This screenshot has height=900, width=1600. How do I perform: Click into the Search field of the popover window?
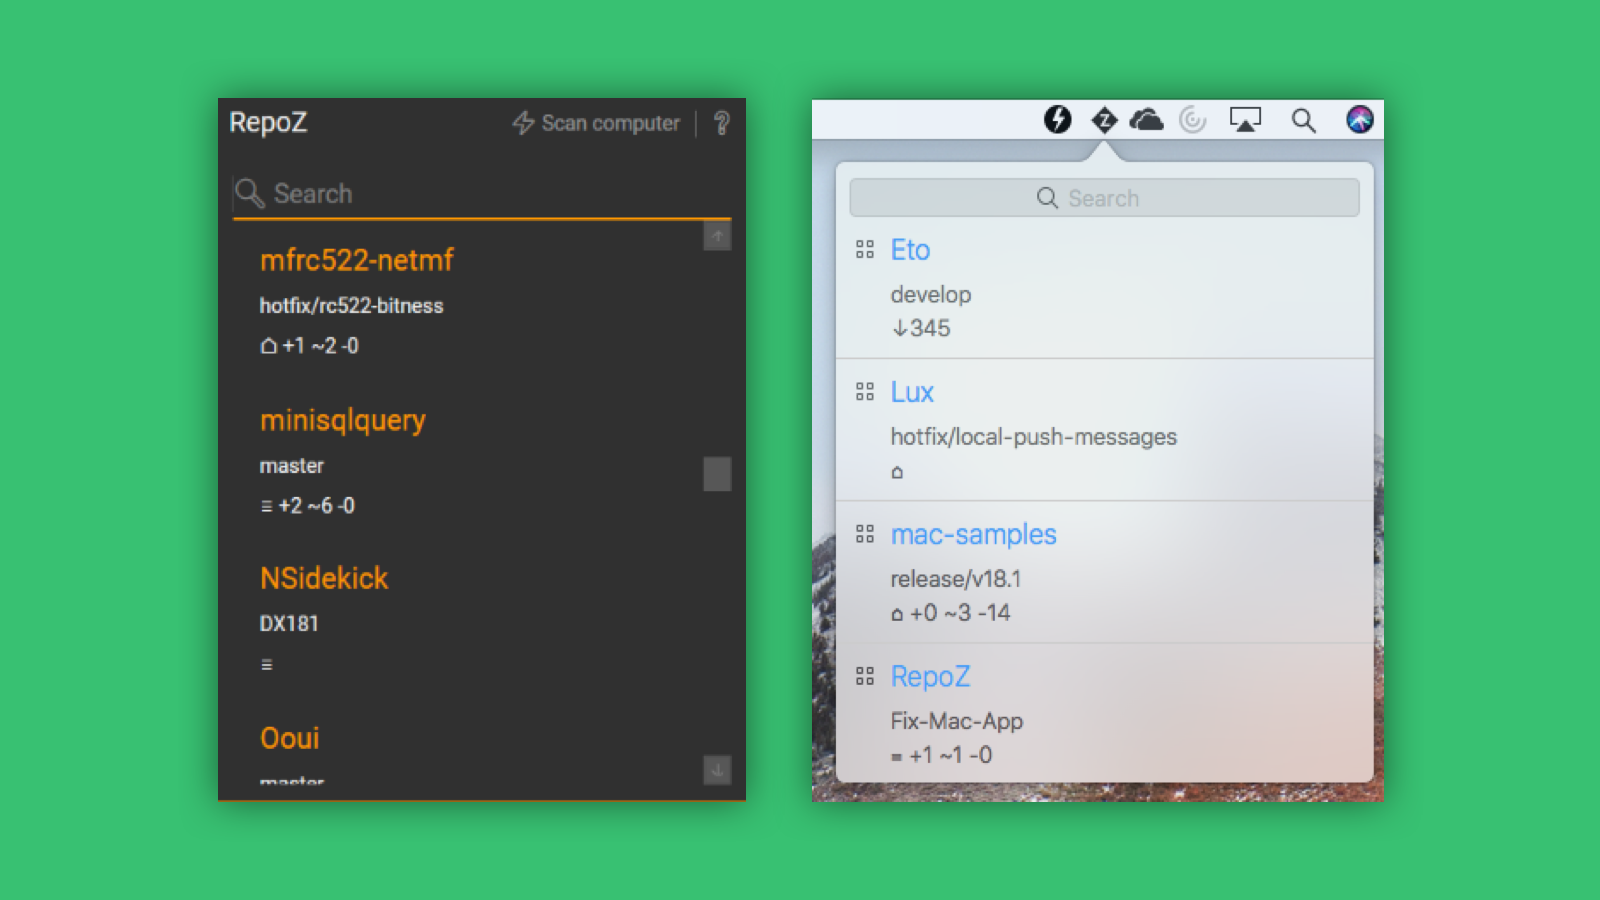click(x=1103, y=197)
